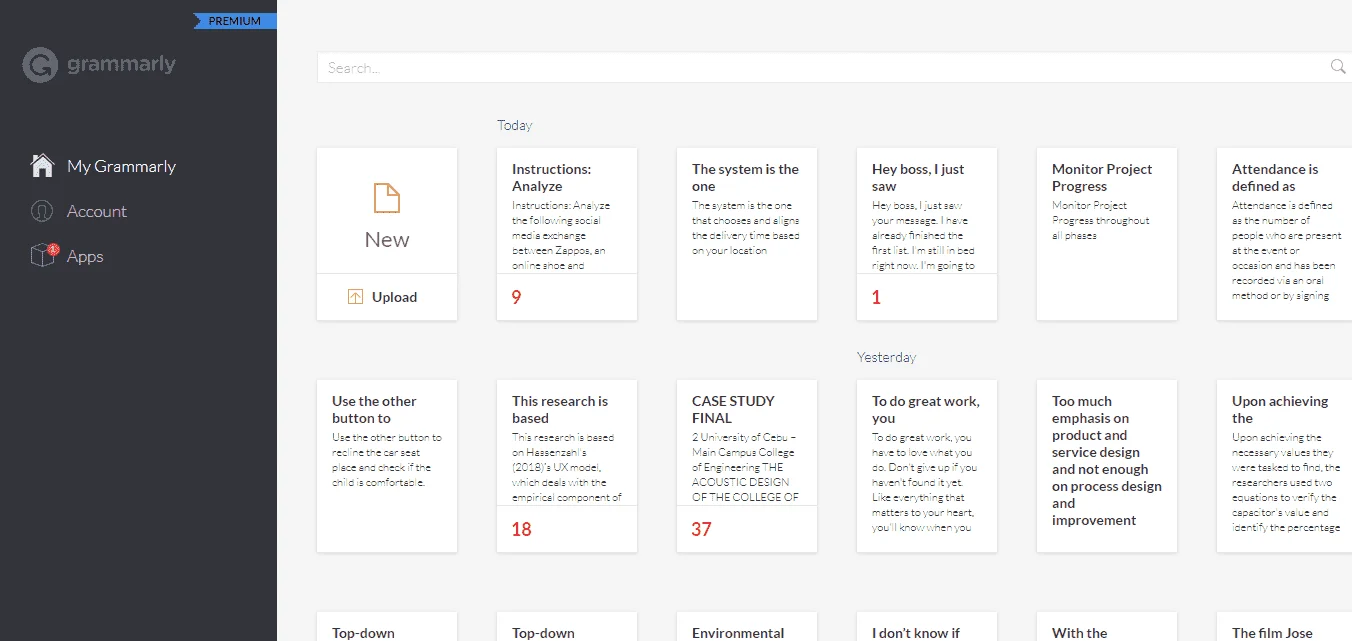
Task: Open the 'Hey boss, I just saw' document
Action: click(927, 234)
